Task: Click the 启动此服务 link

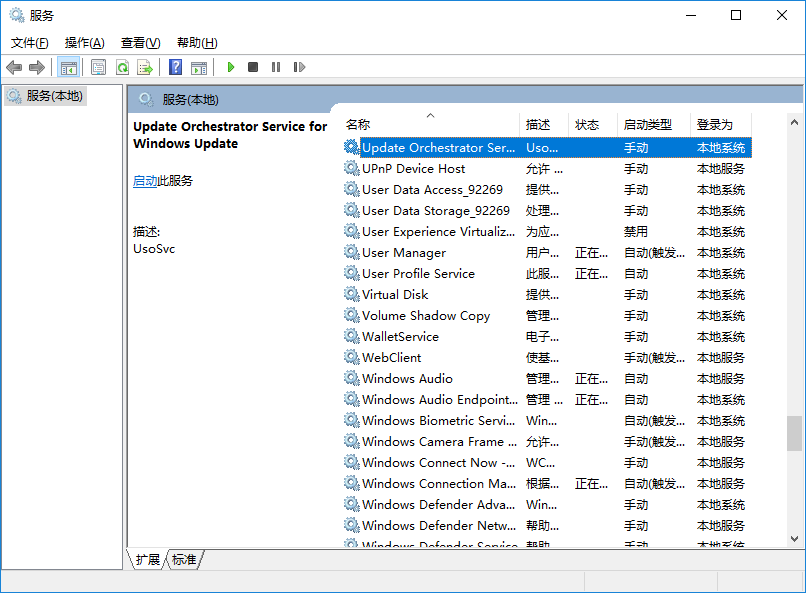Action: click(150, 180)
